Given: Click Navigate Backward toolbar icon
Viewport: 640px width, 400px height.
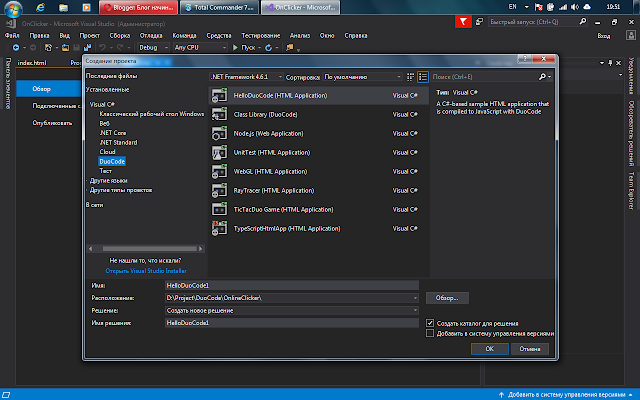Looking at the screenshot, I should coord(16,48).
